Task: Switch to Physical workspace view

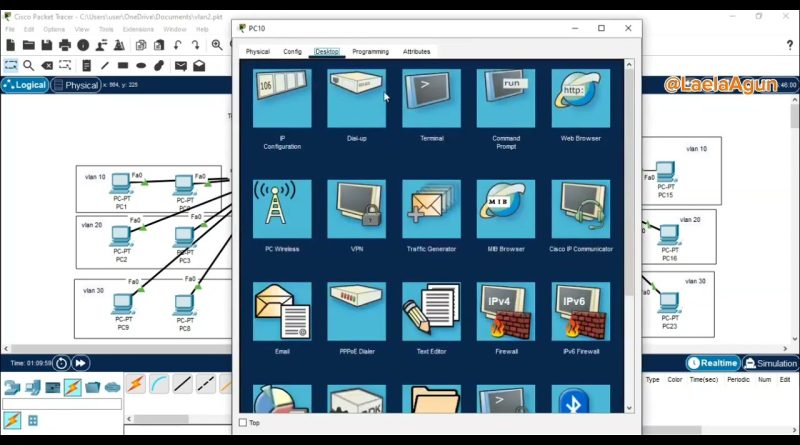Action: click(76, 85)
